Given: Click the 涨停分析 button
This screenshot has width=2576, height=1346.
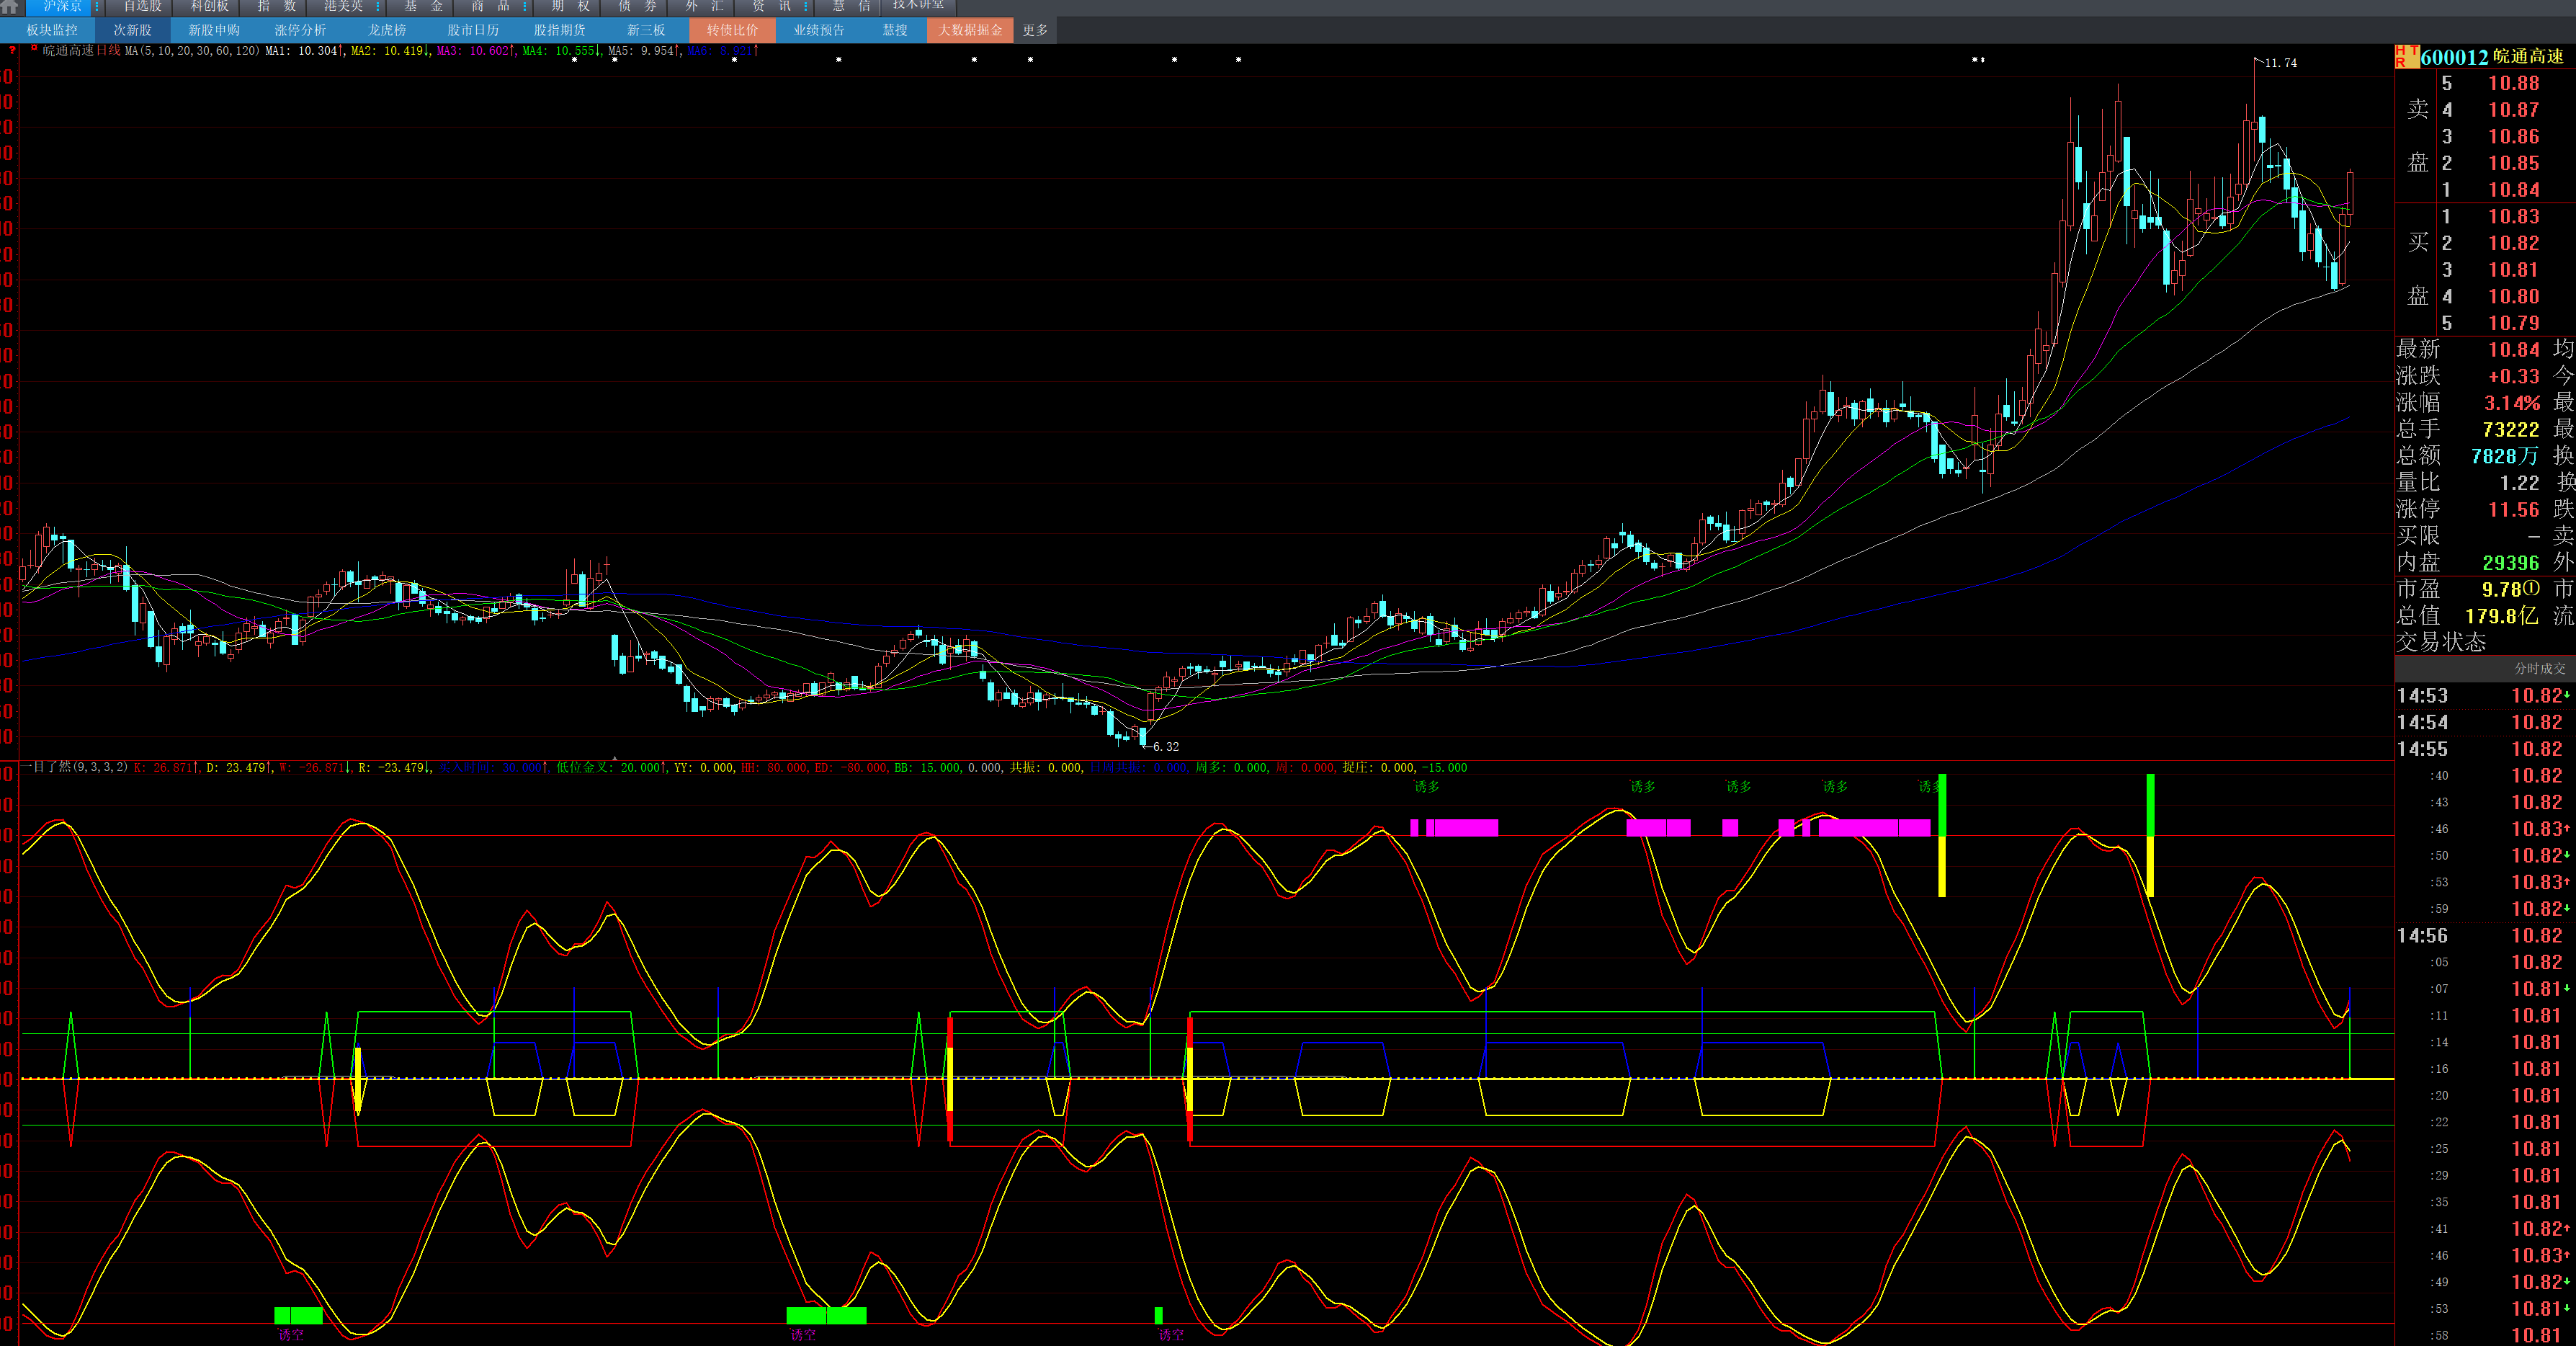Looking at the screenshot, I should (x=301, y=30).
